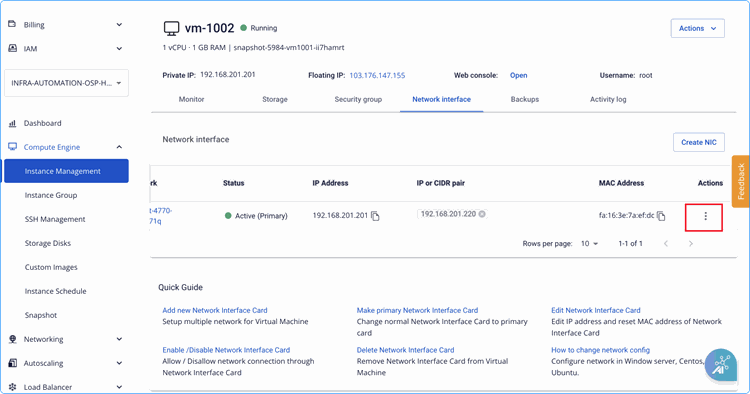750x394 pixels.
Task: Open Instance Group in sidebar
Action: tap(51, 195)
